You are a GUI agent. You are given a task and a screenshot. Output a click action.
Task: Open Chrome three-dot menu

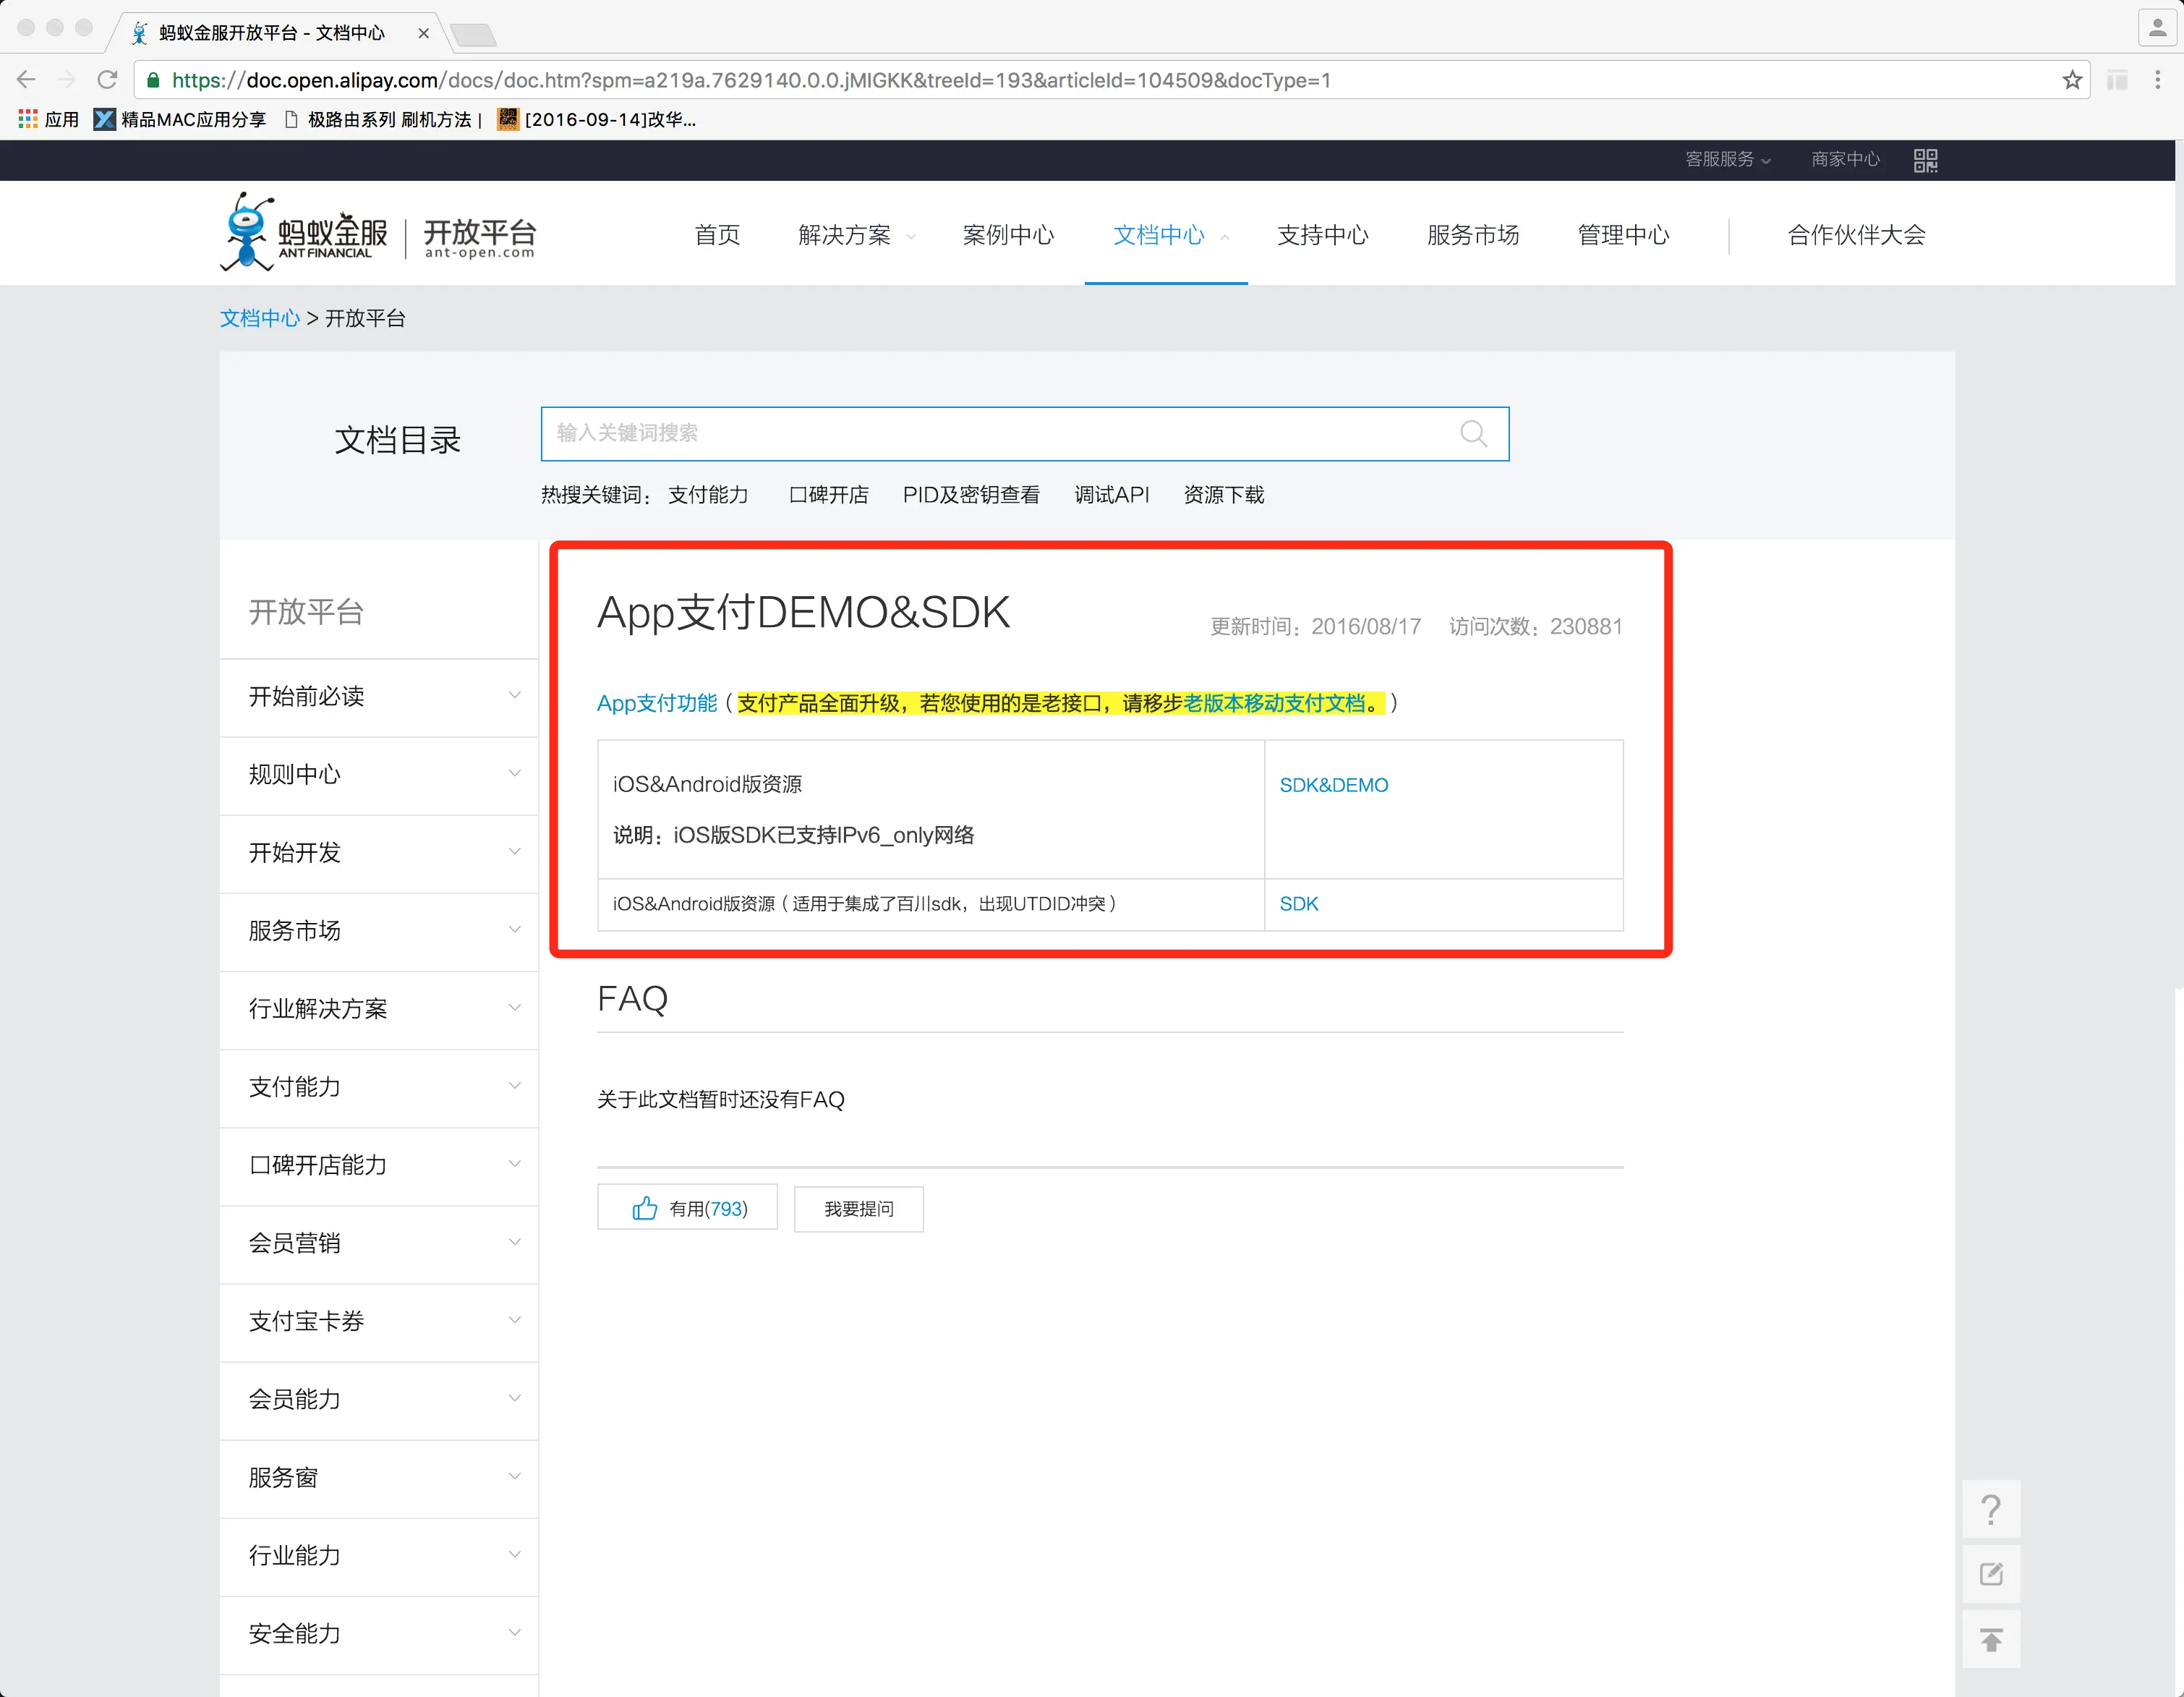pyautogui.click(x=2157, y=80)
